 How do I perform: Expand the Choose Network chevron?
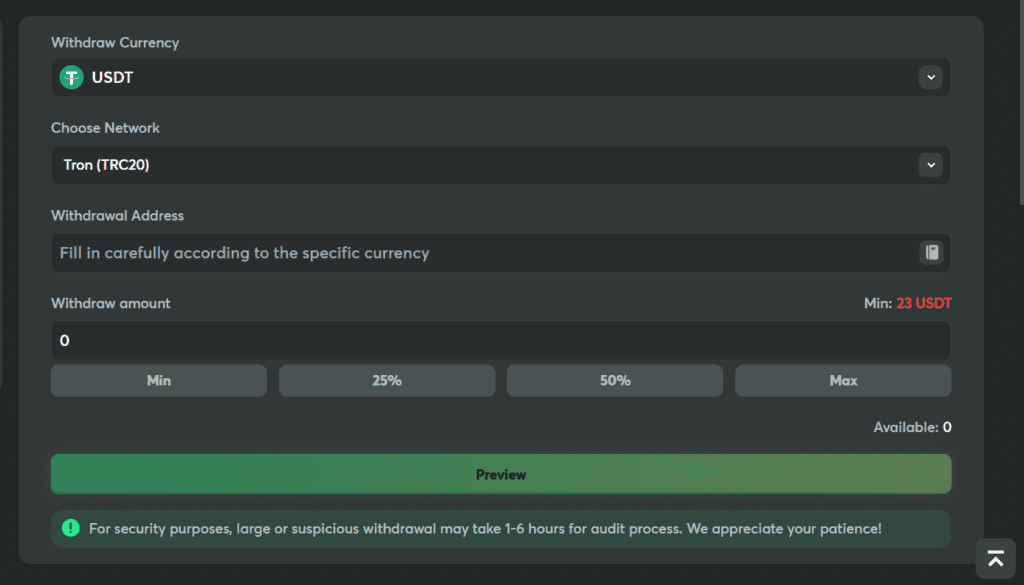tap(931, 165)
